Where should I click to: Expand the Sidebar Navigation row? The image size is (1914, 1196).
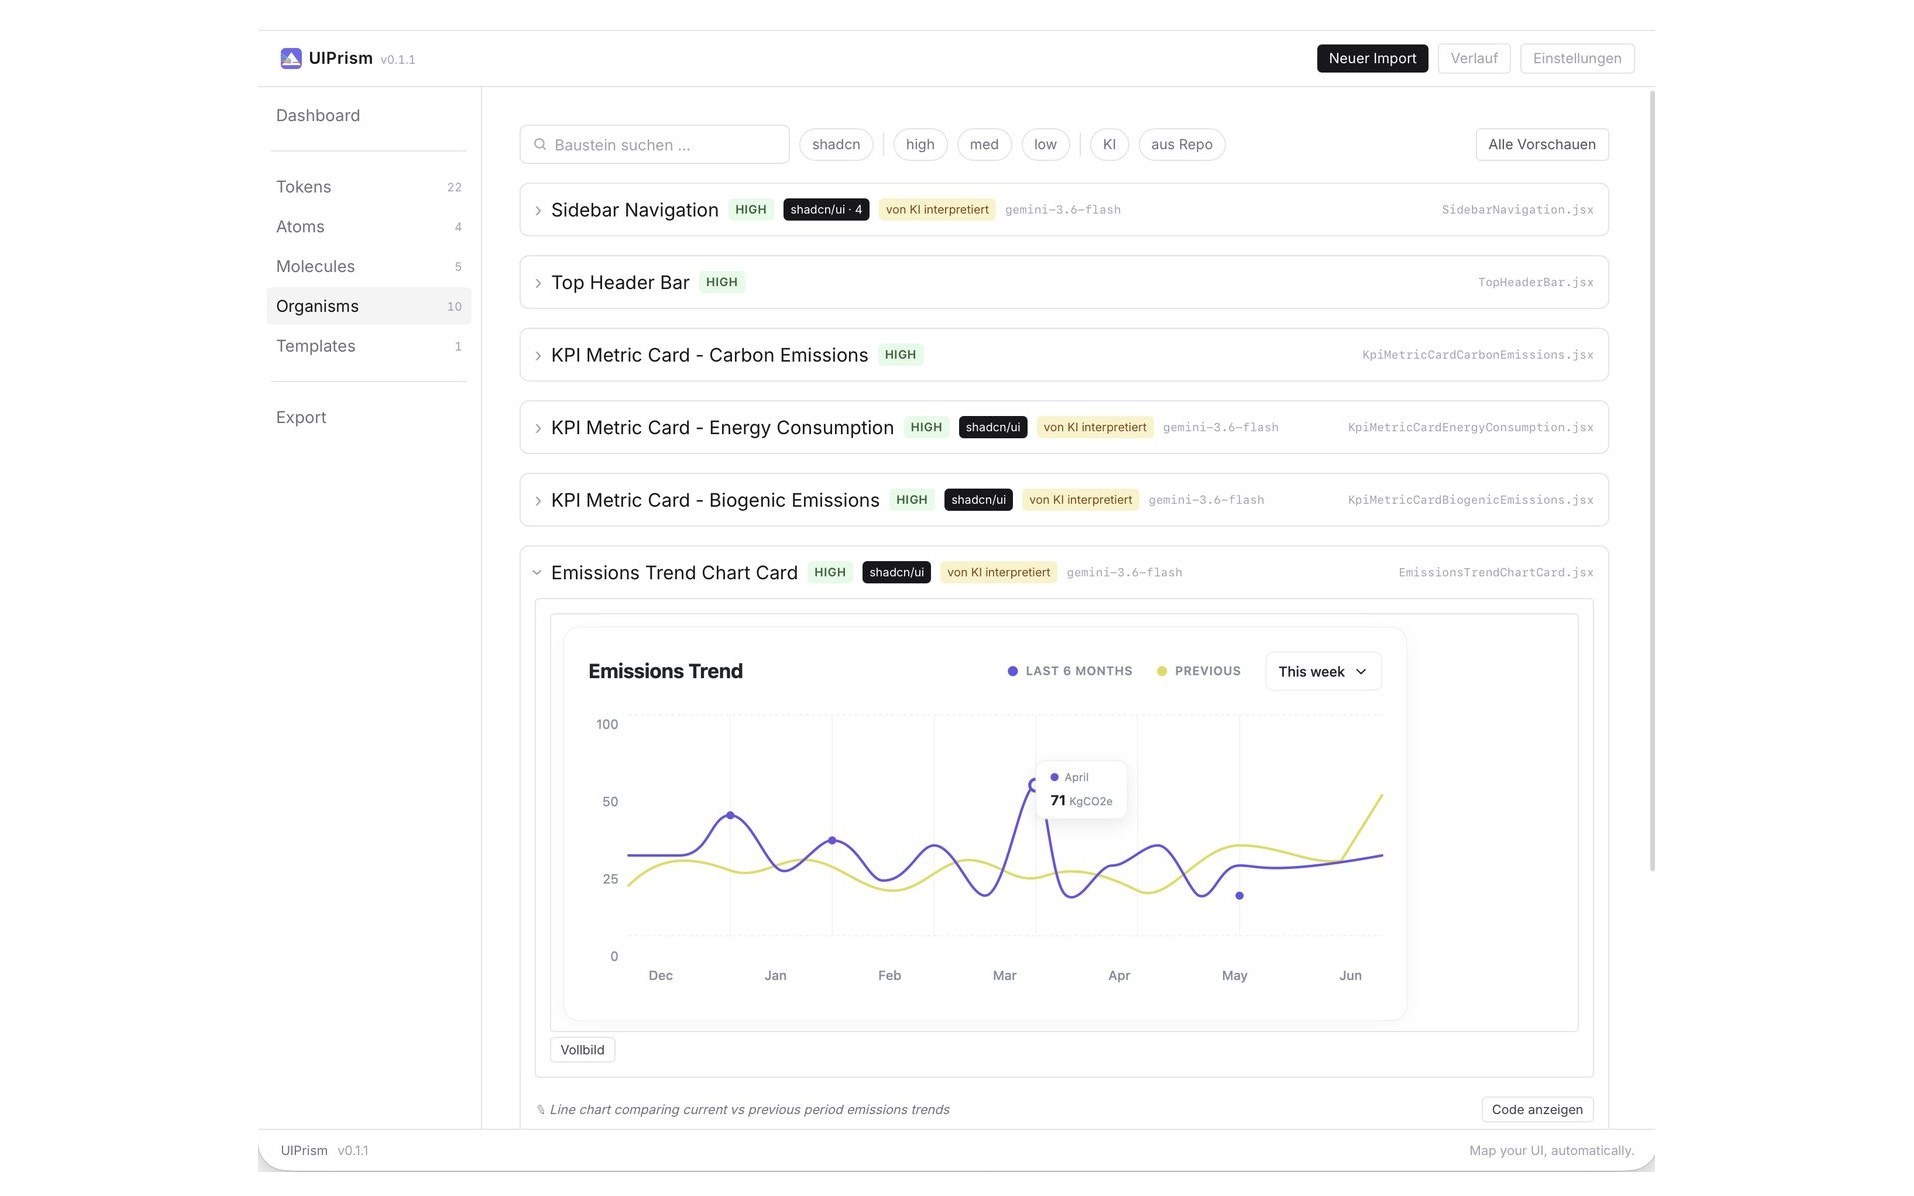pyautogui.click(x=538, y=210)
